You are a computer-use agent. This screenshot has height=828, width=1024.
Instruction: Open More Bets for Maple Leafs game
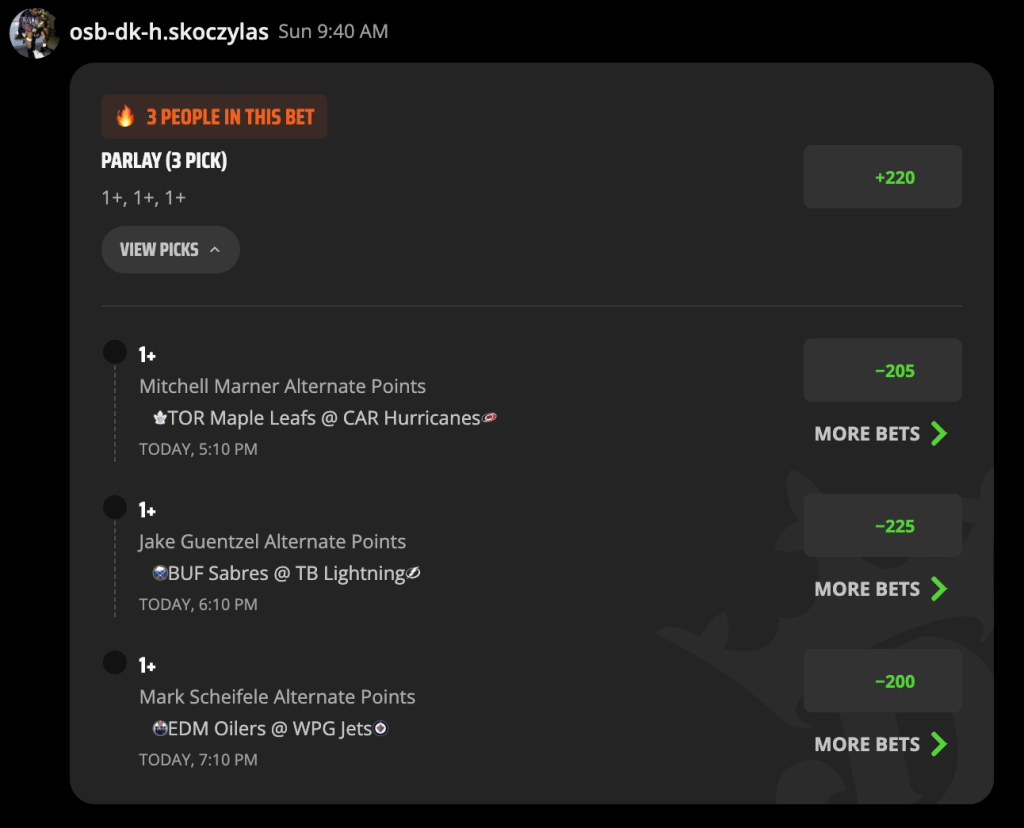pyautogui.click(x=880, y=434)
